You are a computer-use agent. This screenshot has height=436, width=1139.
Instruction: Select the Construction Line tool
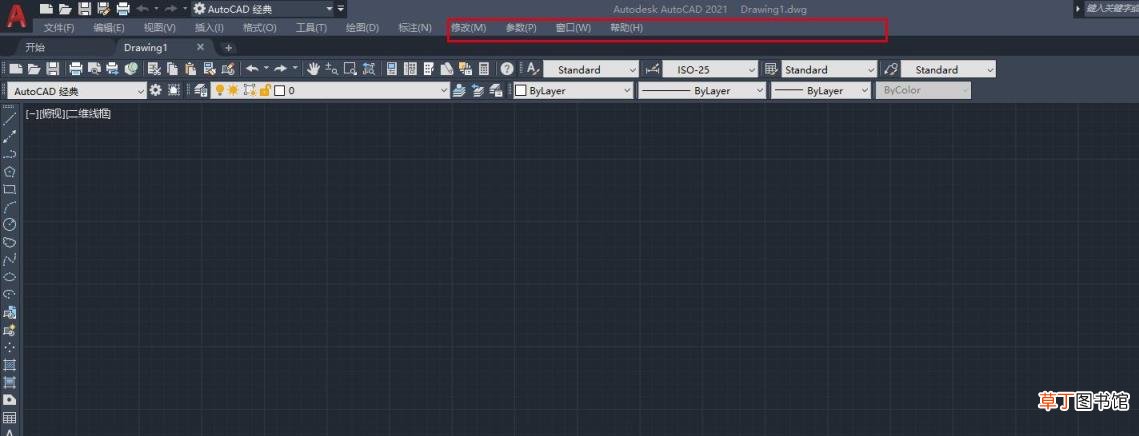[9, 136]
